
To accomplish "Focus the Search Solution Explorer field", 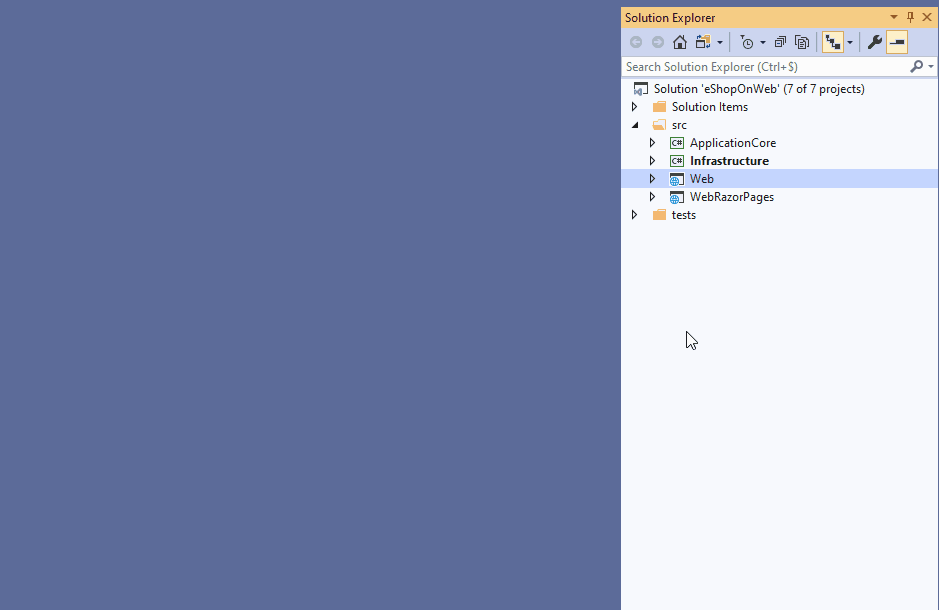I will 765,66.
